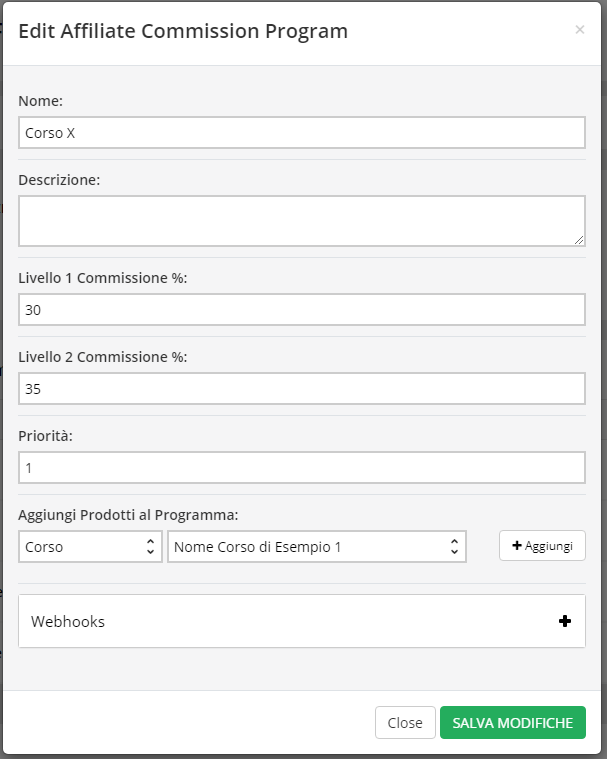Focus the Nome field containing Corso X

coord(302,133)
